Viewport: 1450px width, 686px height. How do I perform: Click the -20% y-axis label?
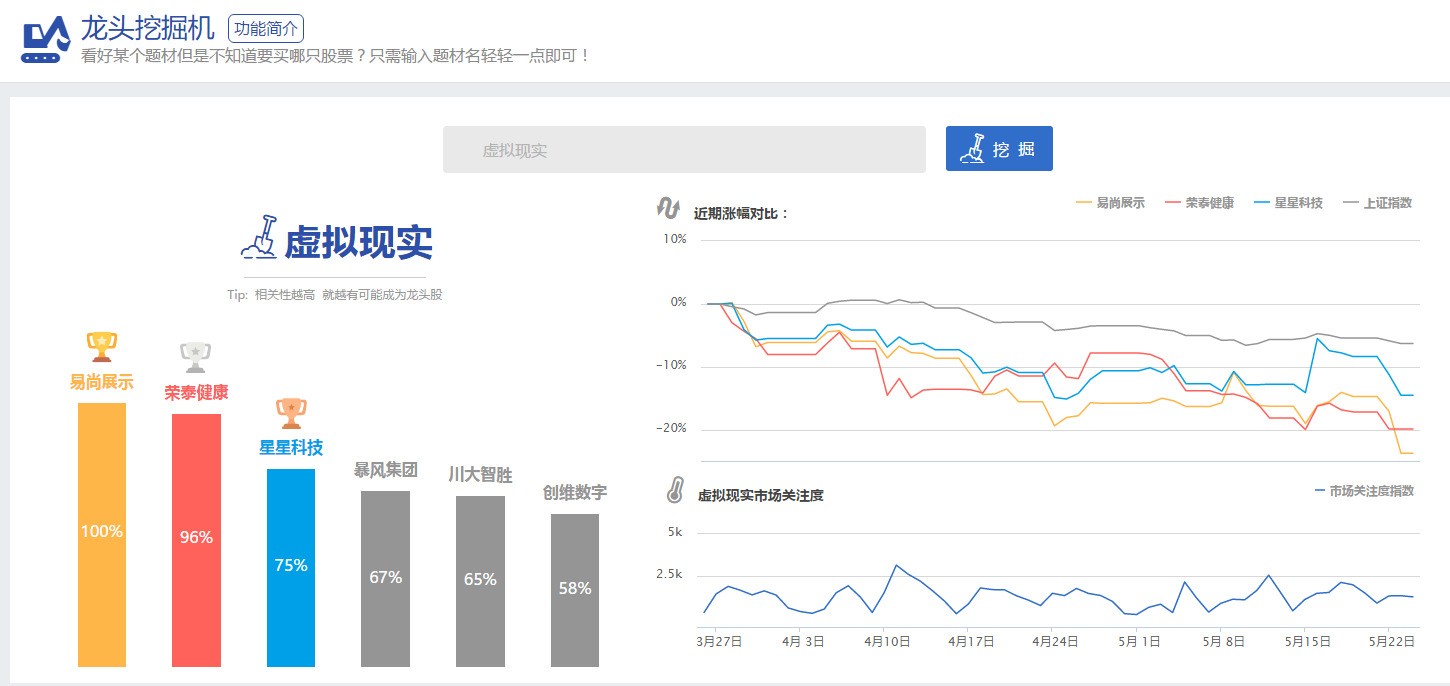[671, 428]
